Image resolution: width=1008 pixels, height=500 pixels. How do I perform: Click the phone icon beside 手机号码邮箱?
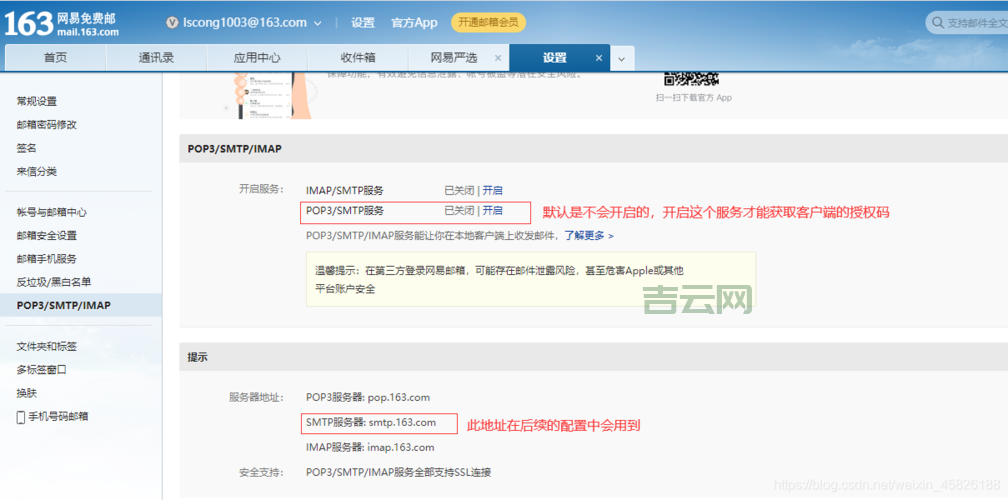coord(21,416)
